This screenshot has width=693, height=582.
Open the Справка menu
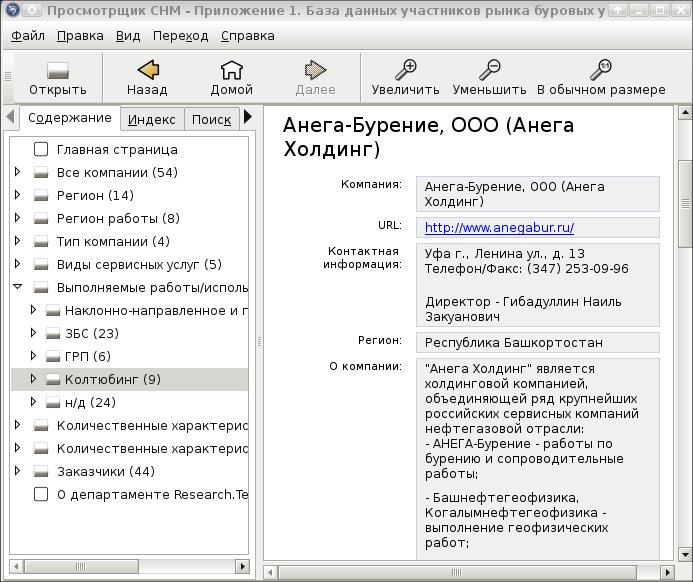(x=248, y=36)
